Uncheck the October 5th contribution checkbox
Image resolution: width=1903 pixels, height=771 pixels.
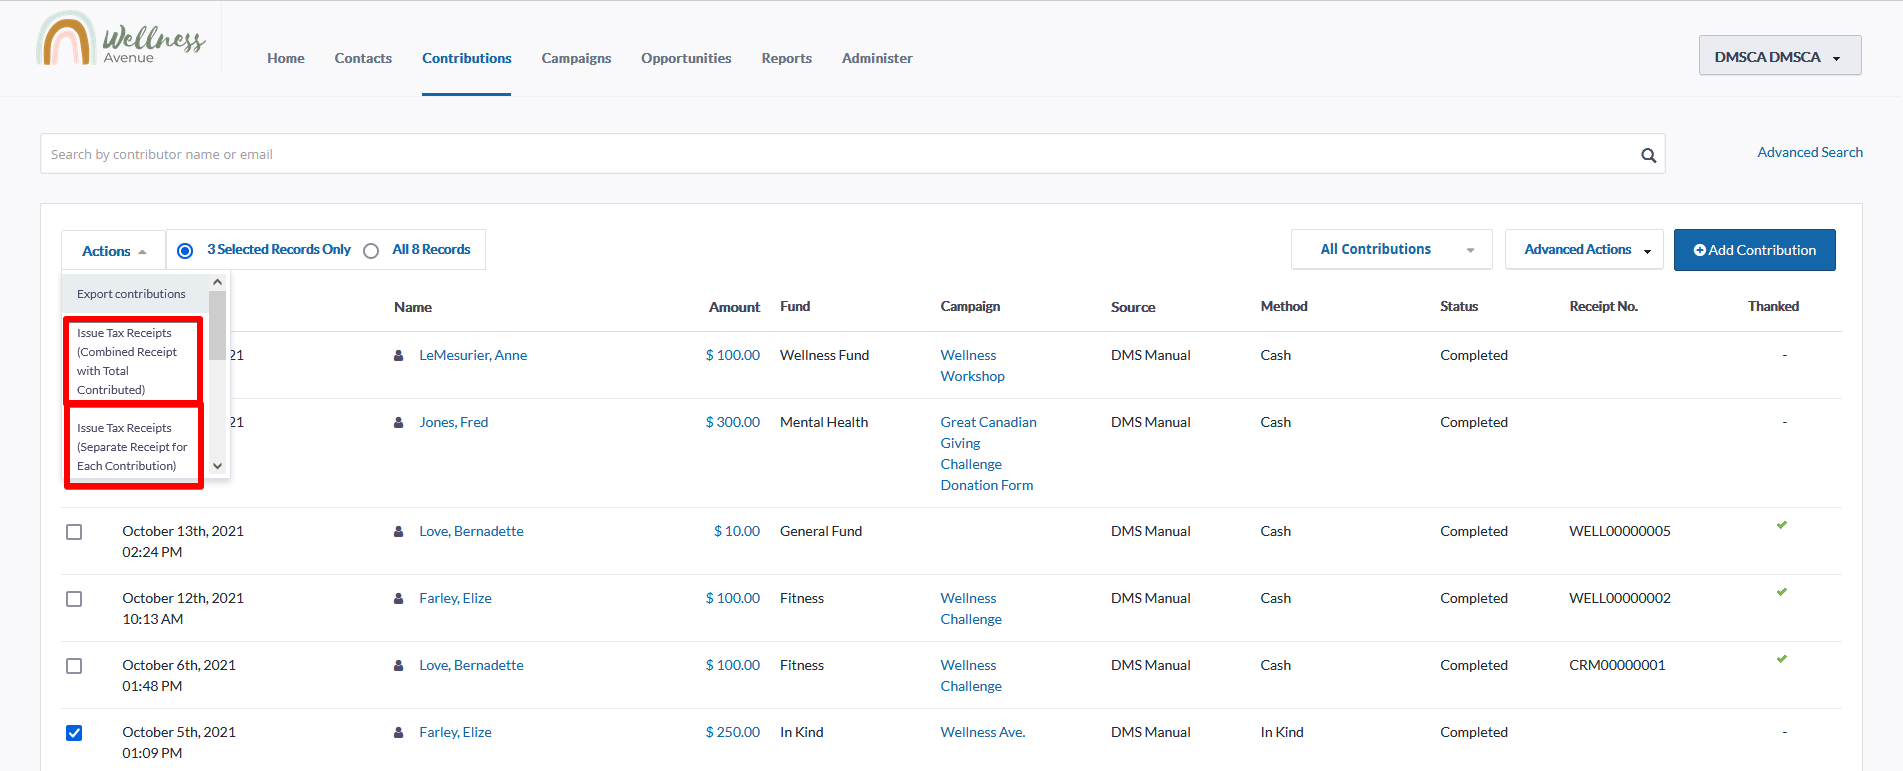74,733
